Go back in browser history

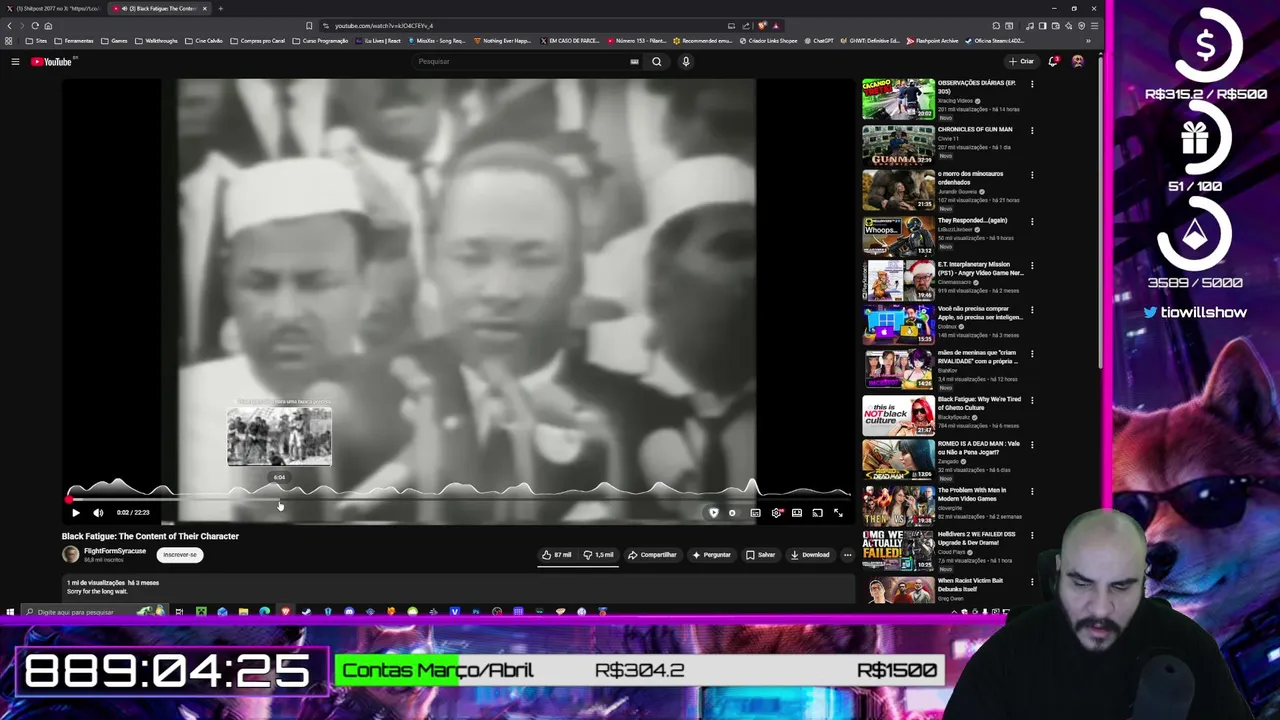click(9, 26)
